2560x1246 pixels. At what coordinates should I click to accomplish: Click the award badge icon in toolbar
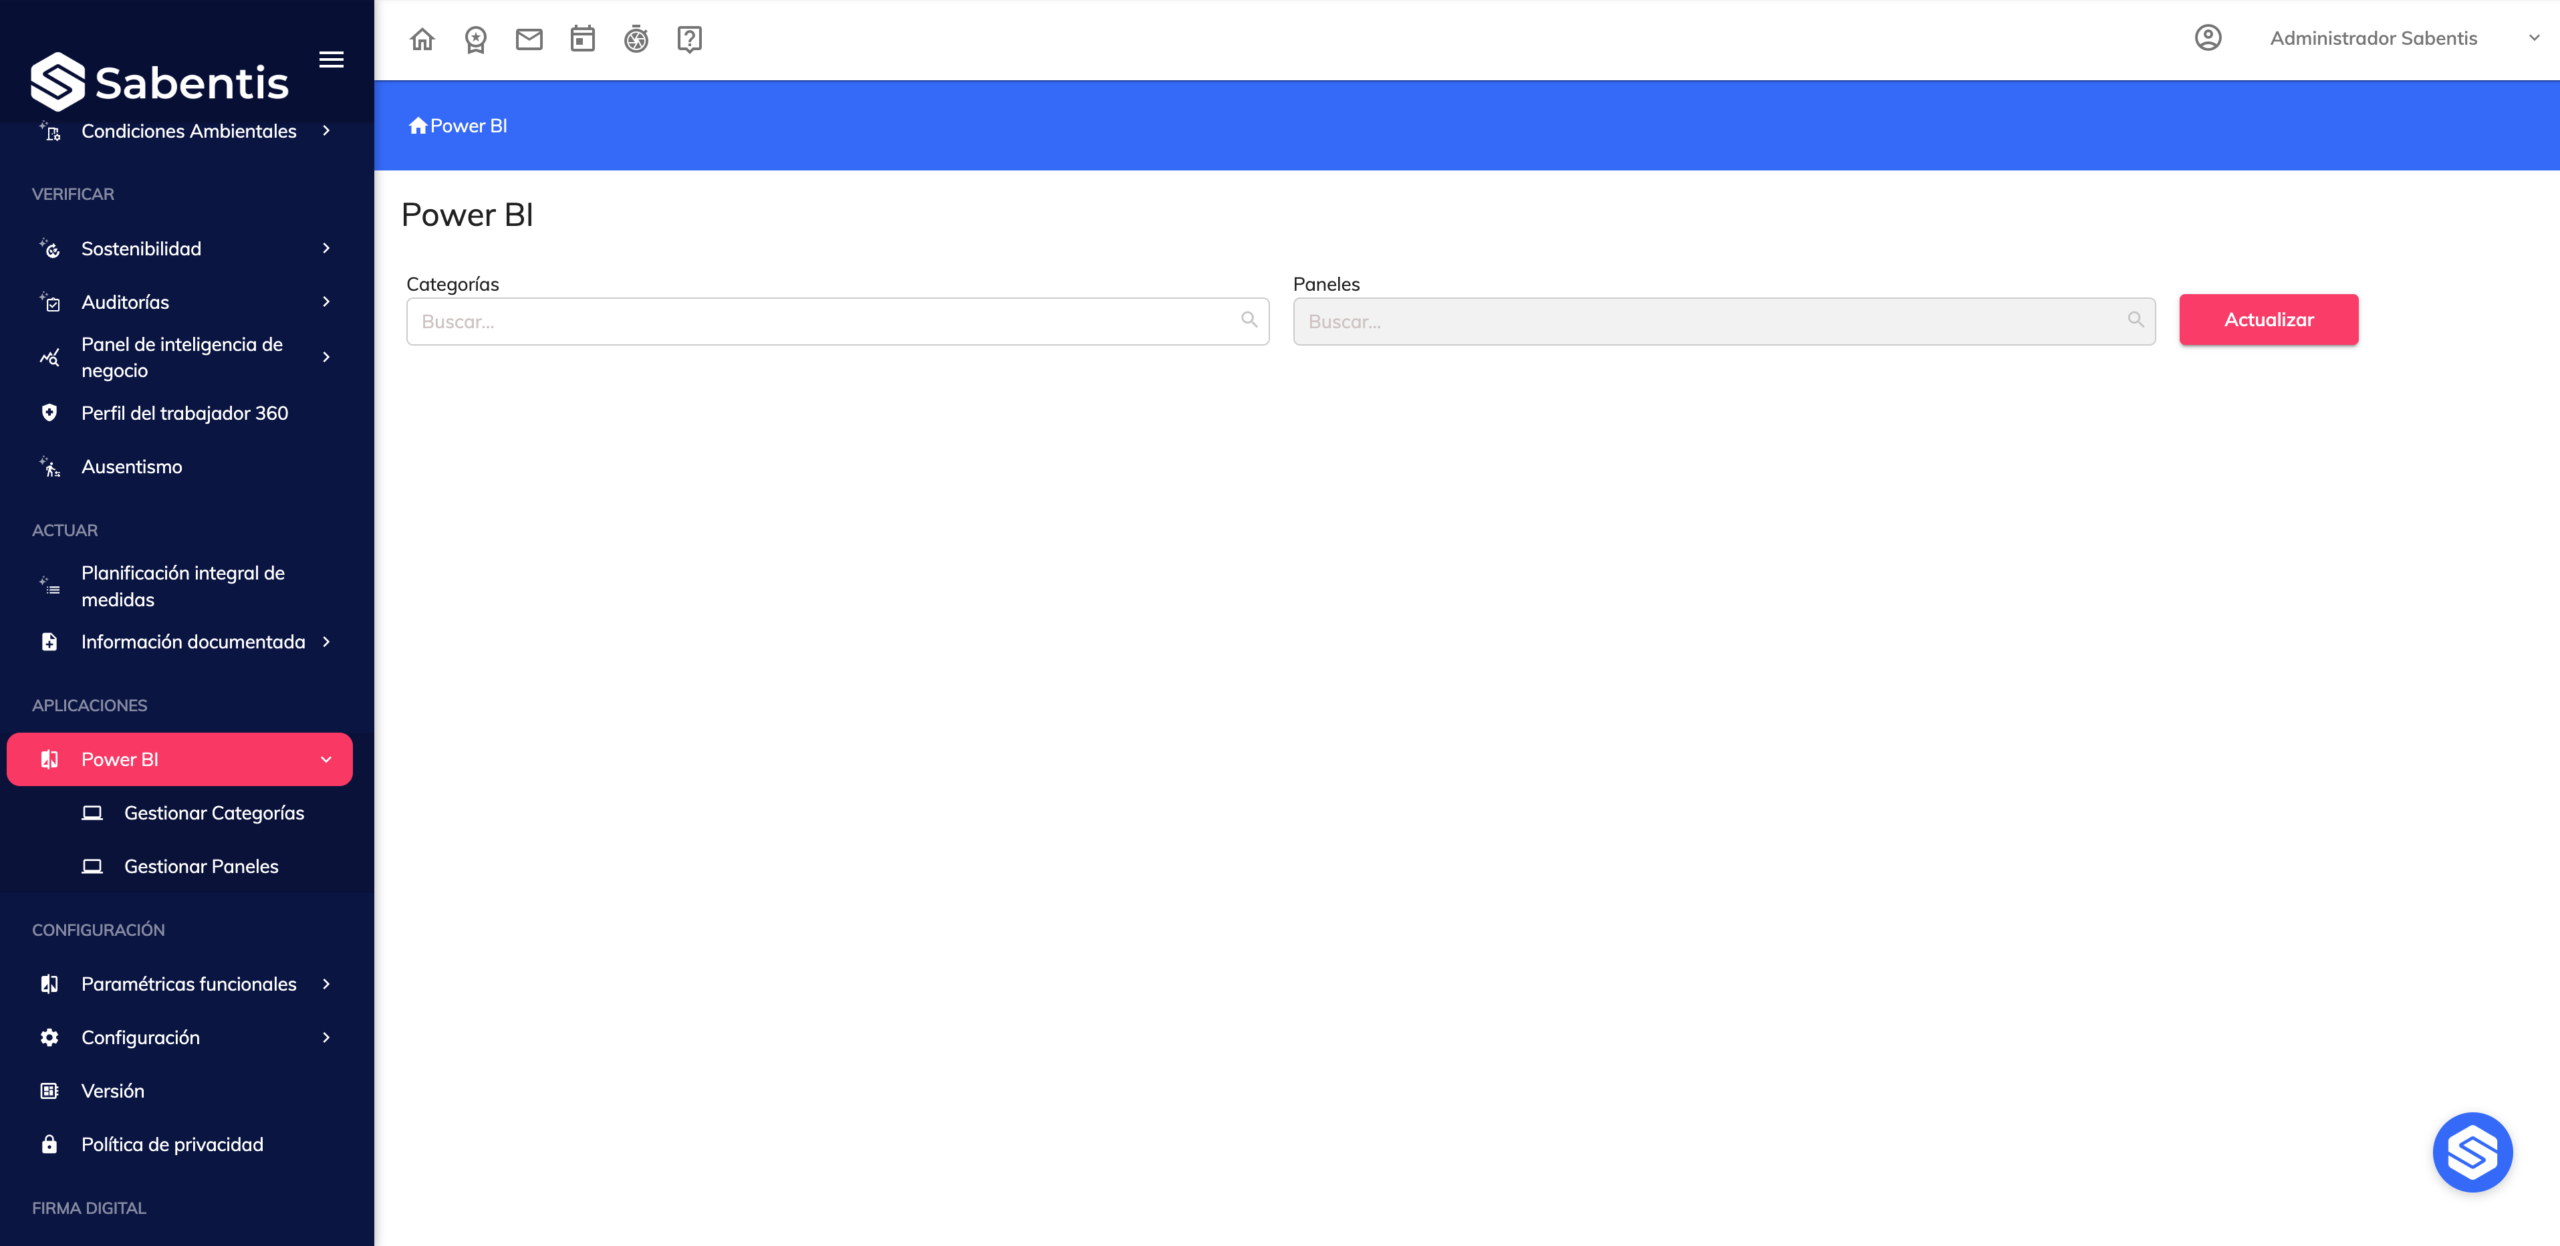click(x=476, y=39)
